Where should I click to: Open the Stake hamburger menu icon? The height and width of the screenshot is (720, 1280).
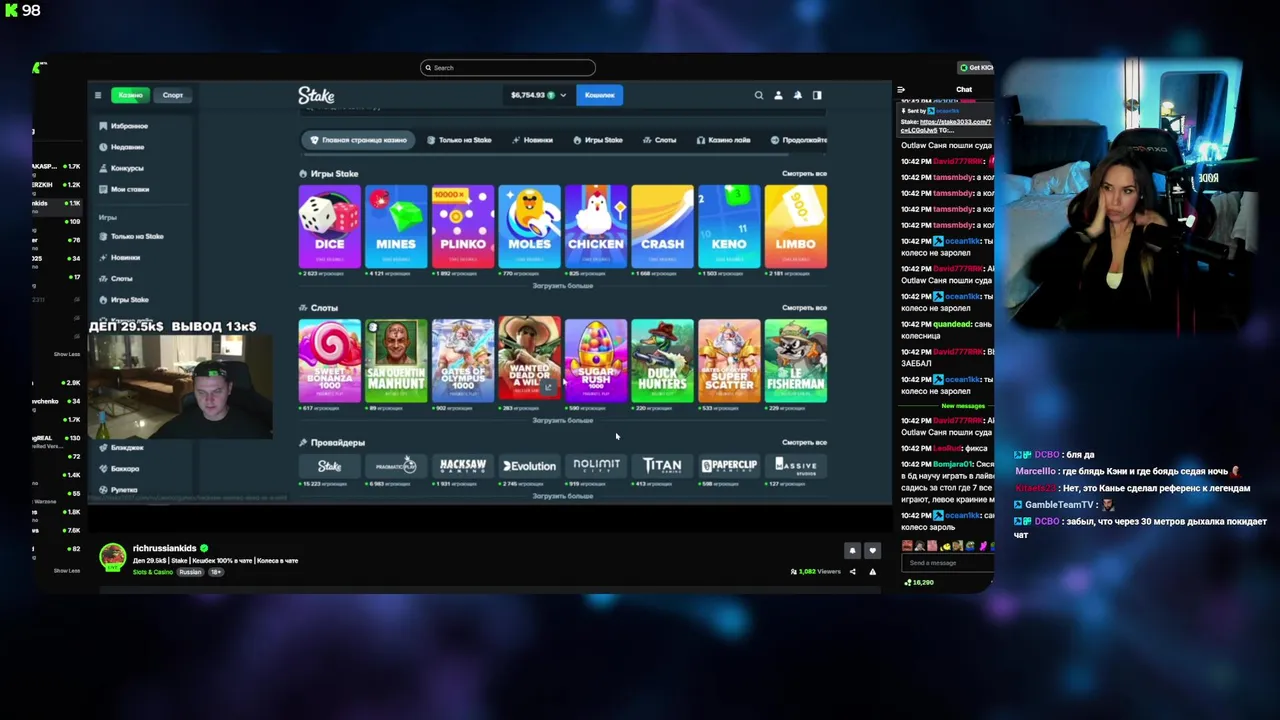98,95
